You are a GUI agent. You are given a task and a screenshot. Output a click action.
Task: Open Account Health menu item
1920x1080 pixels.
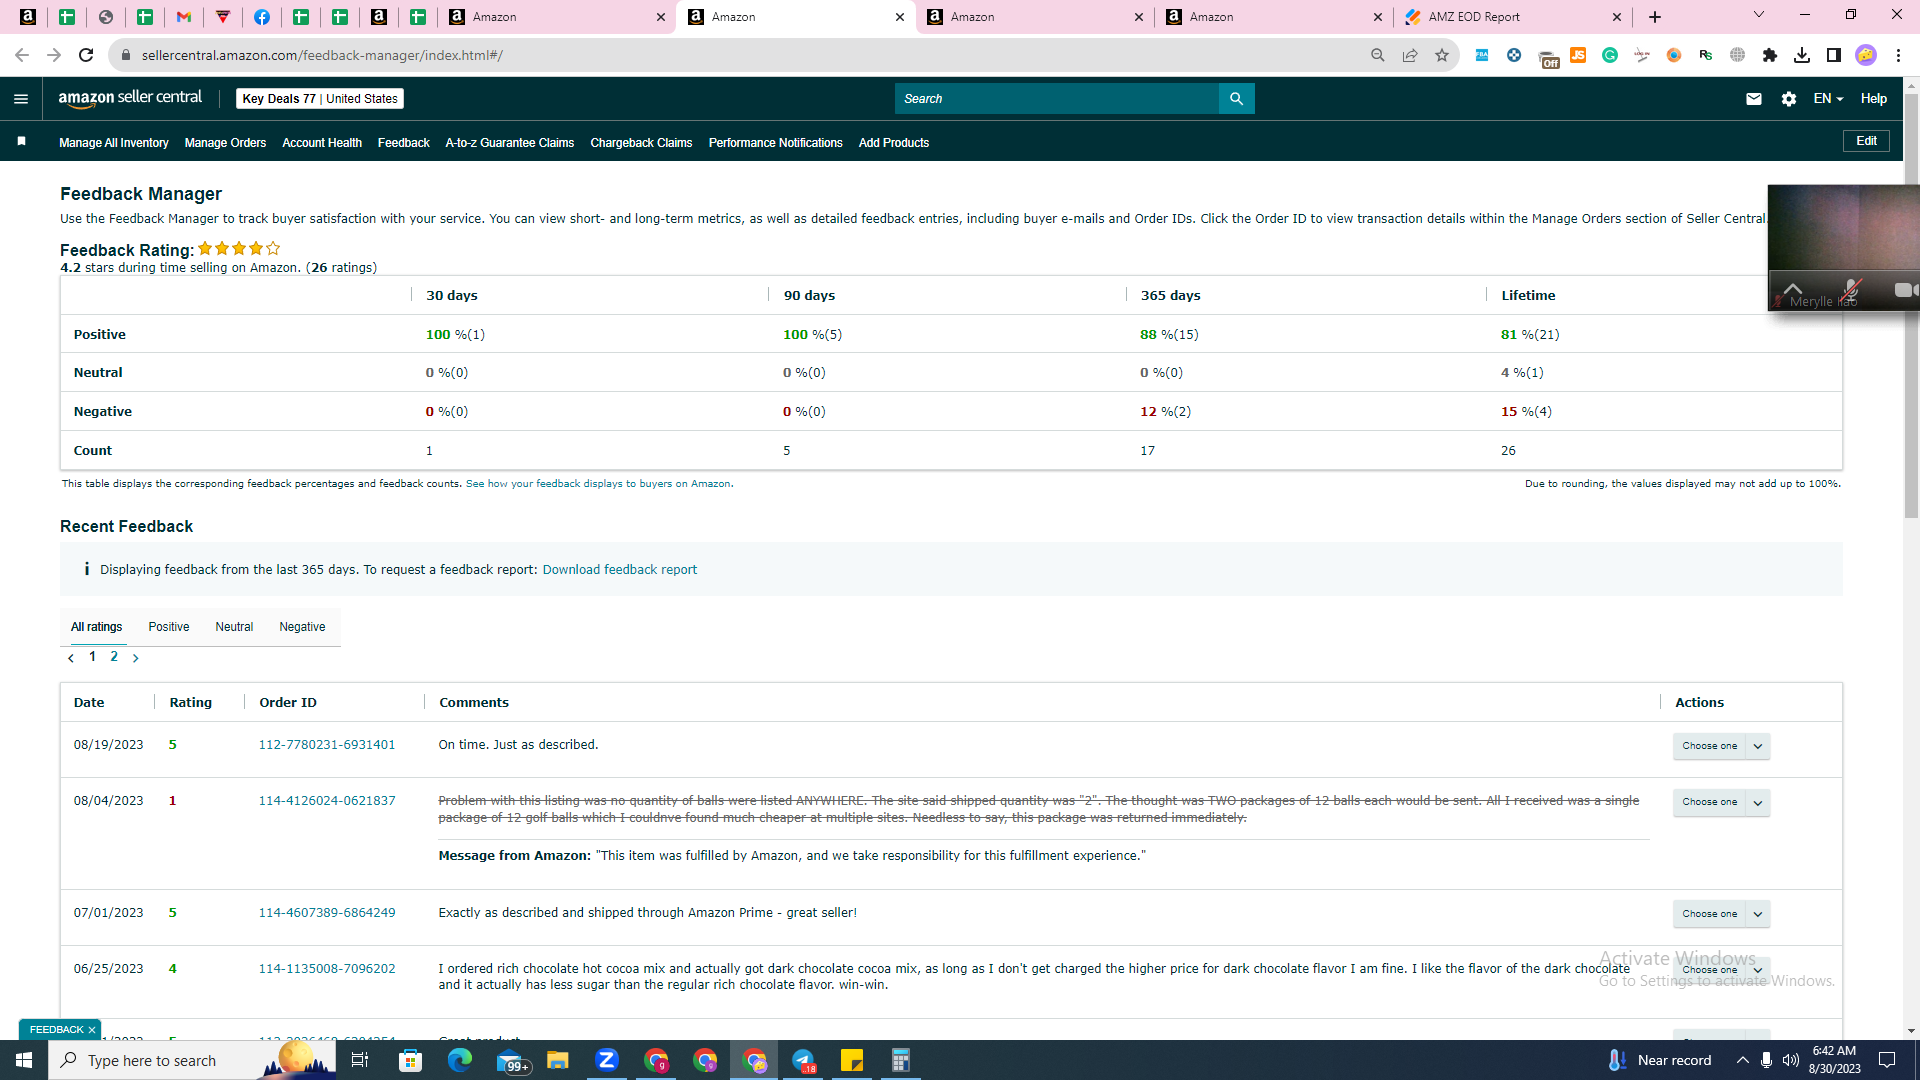(x=322, y=143)
